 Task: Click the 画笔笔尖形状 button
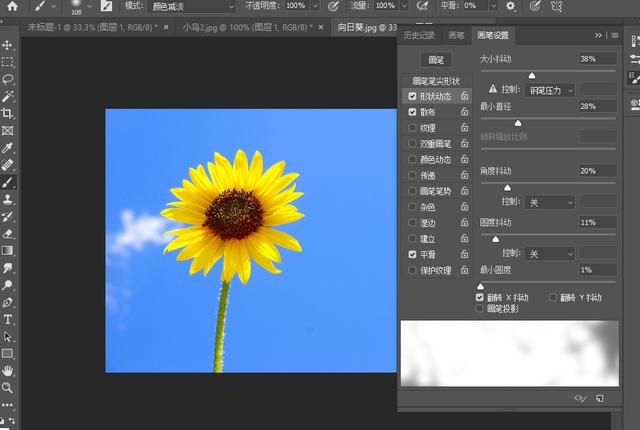tap(435, 81)
